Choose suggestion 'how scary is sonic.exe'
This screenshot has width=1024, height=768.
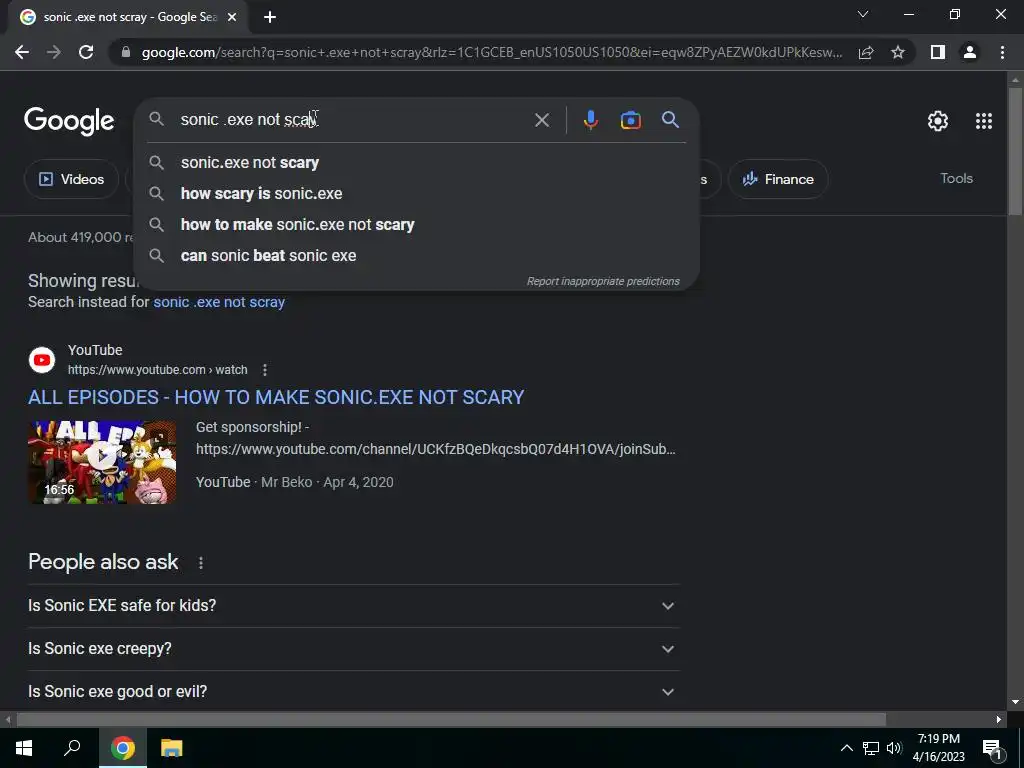(417, 193)
